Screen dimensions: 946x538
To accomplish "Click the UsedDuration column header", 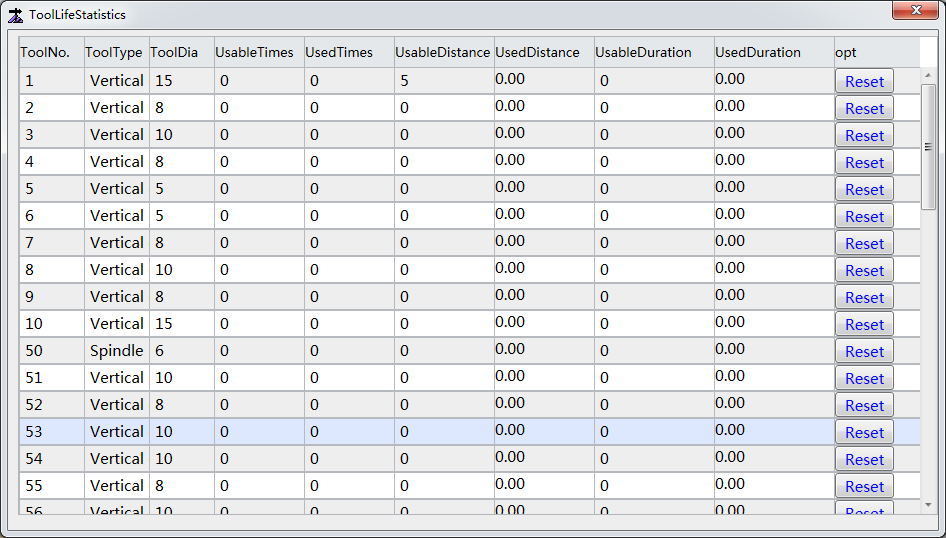I will coord(774,52).
